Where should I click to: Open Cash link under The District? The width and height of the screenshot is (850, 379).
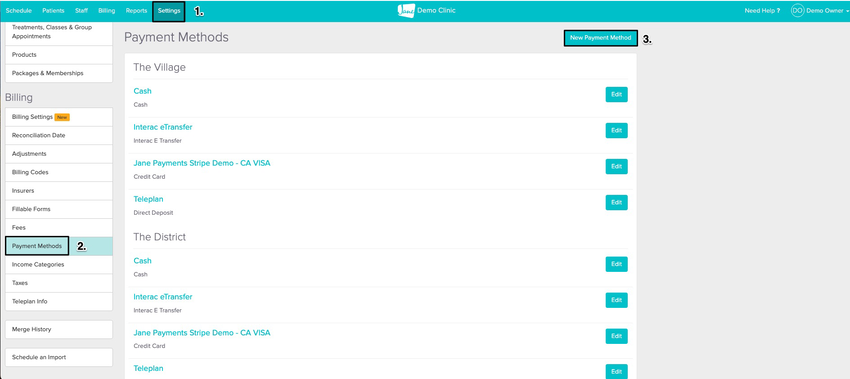click(x=142, y=261)
